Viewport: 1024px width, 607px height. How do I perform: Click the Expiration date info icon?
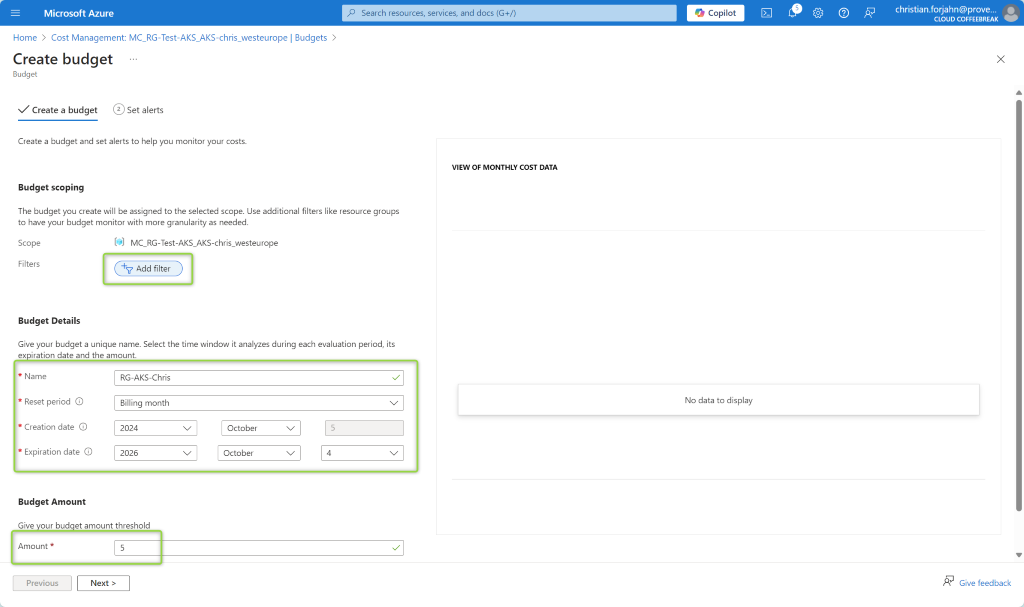[88, 452]
